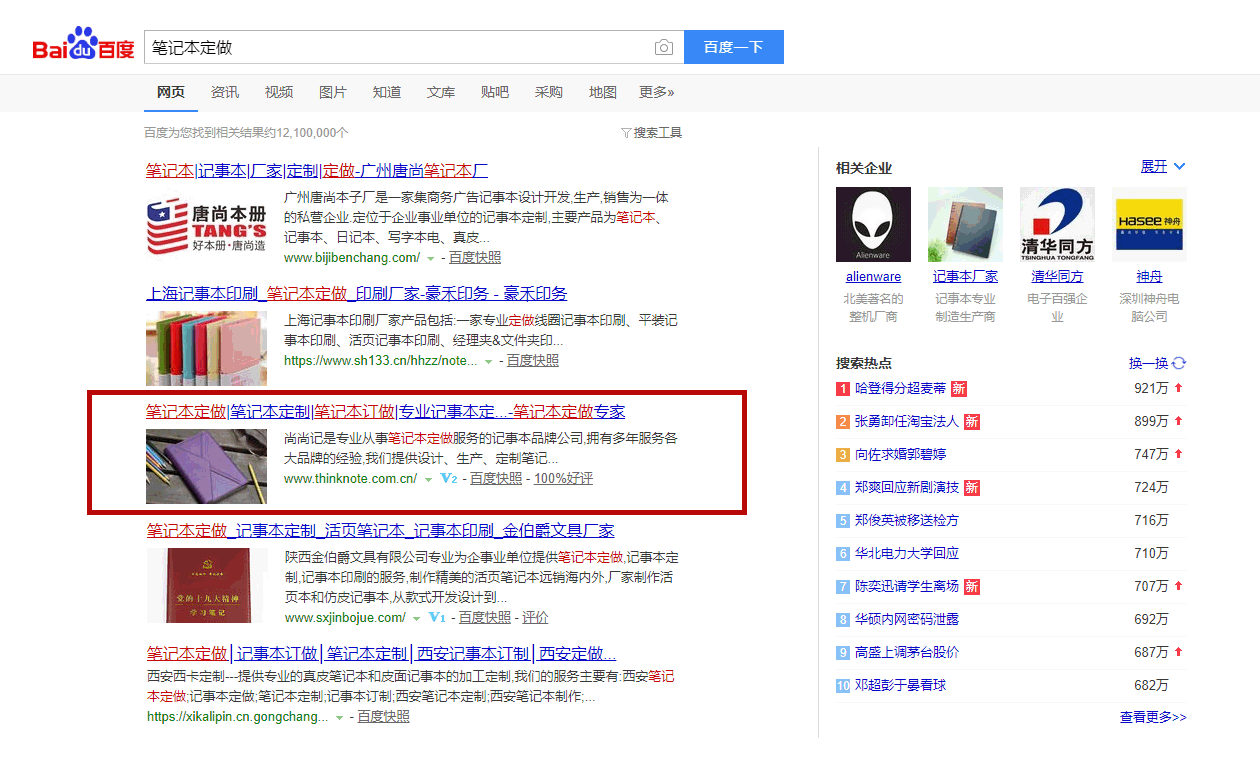Click the 百度一下 search button
The height and width of the screenshot is (777, 1260).
(733, 47)
